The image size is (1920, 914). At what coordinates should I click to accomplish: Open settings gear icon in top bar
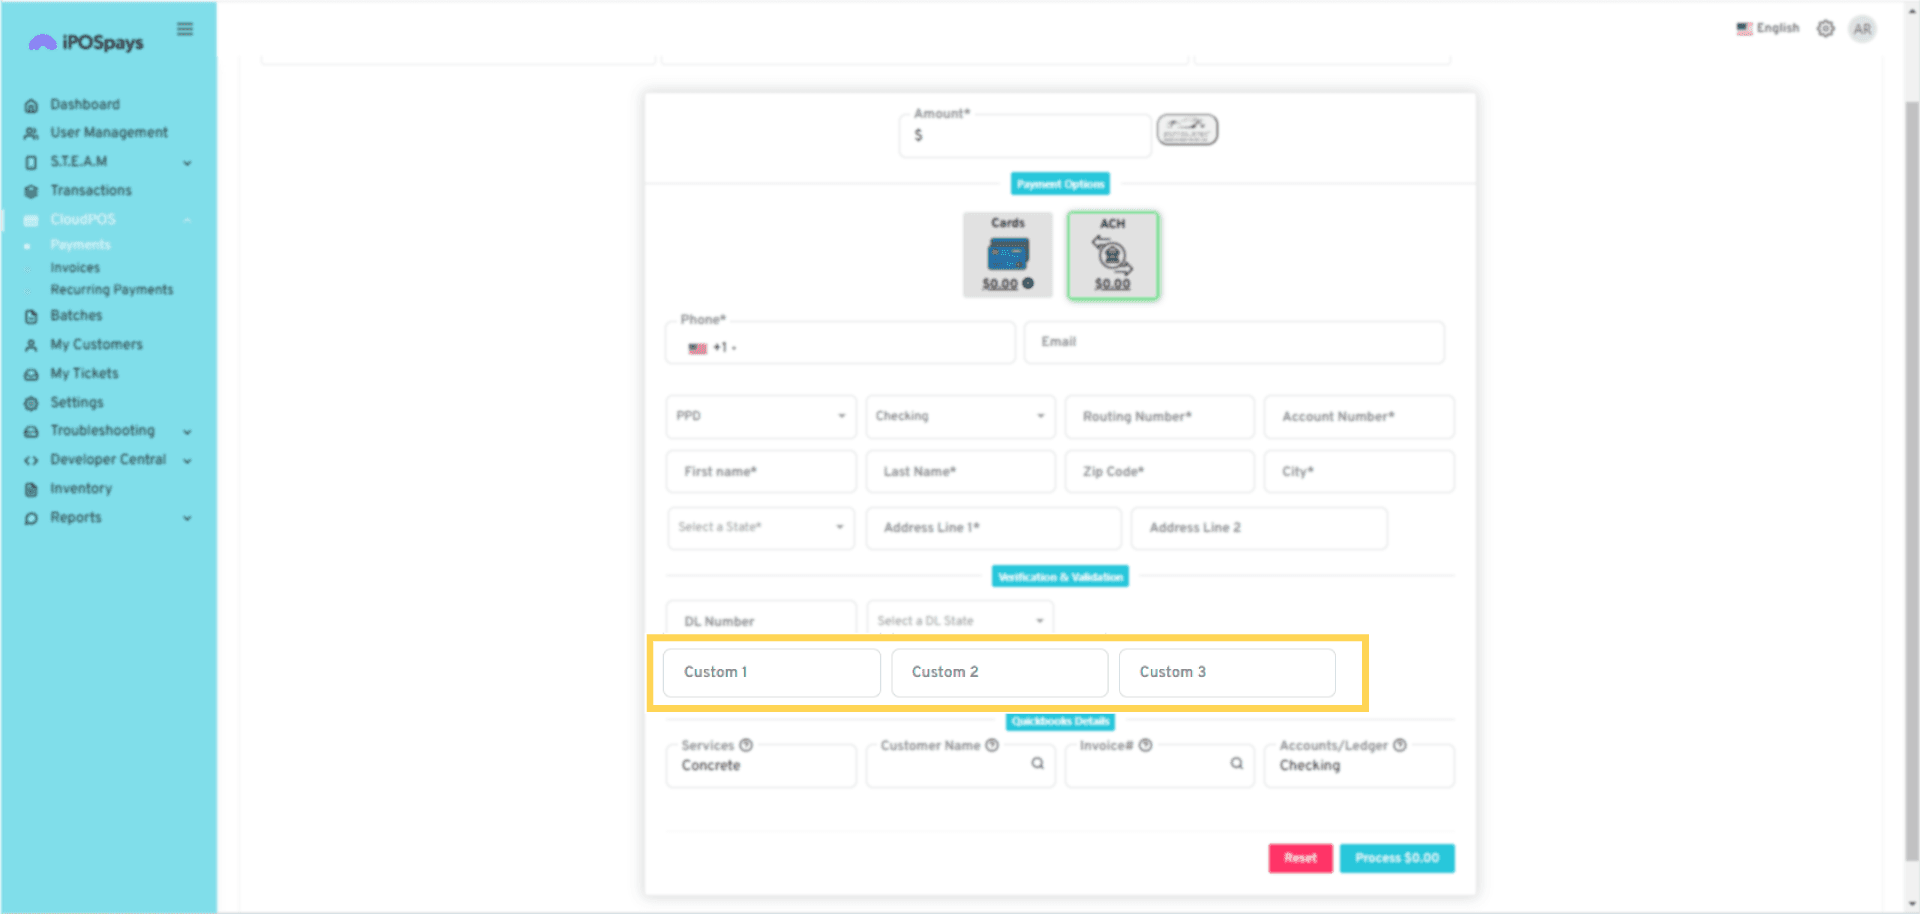(1825, 29)
